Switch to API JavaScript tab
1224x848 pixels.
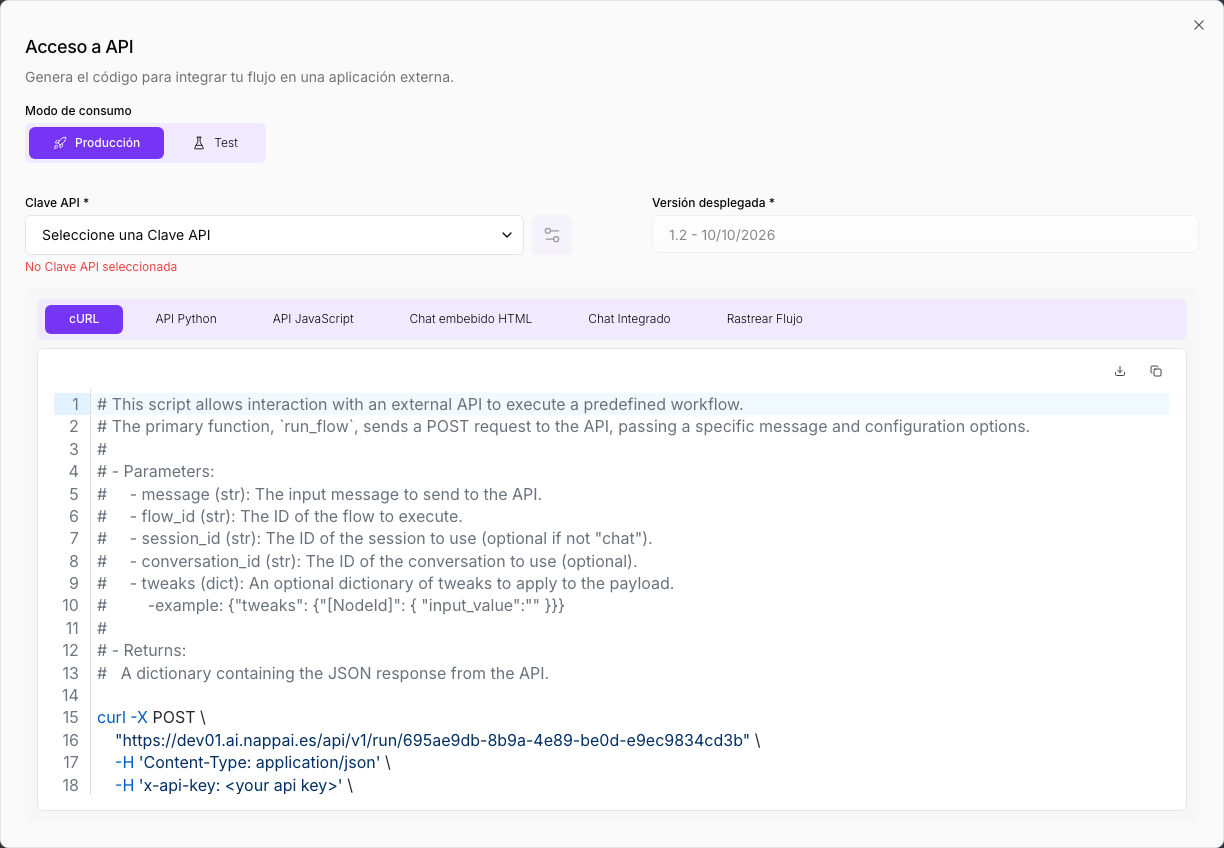pos(313,319)
